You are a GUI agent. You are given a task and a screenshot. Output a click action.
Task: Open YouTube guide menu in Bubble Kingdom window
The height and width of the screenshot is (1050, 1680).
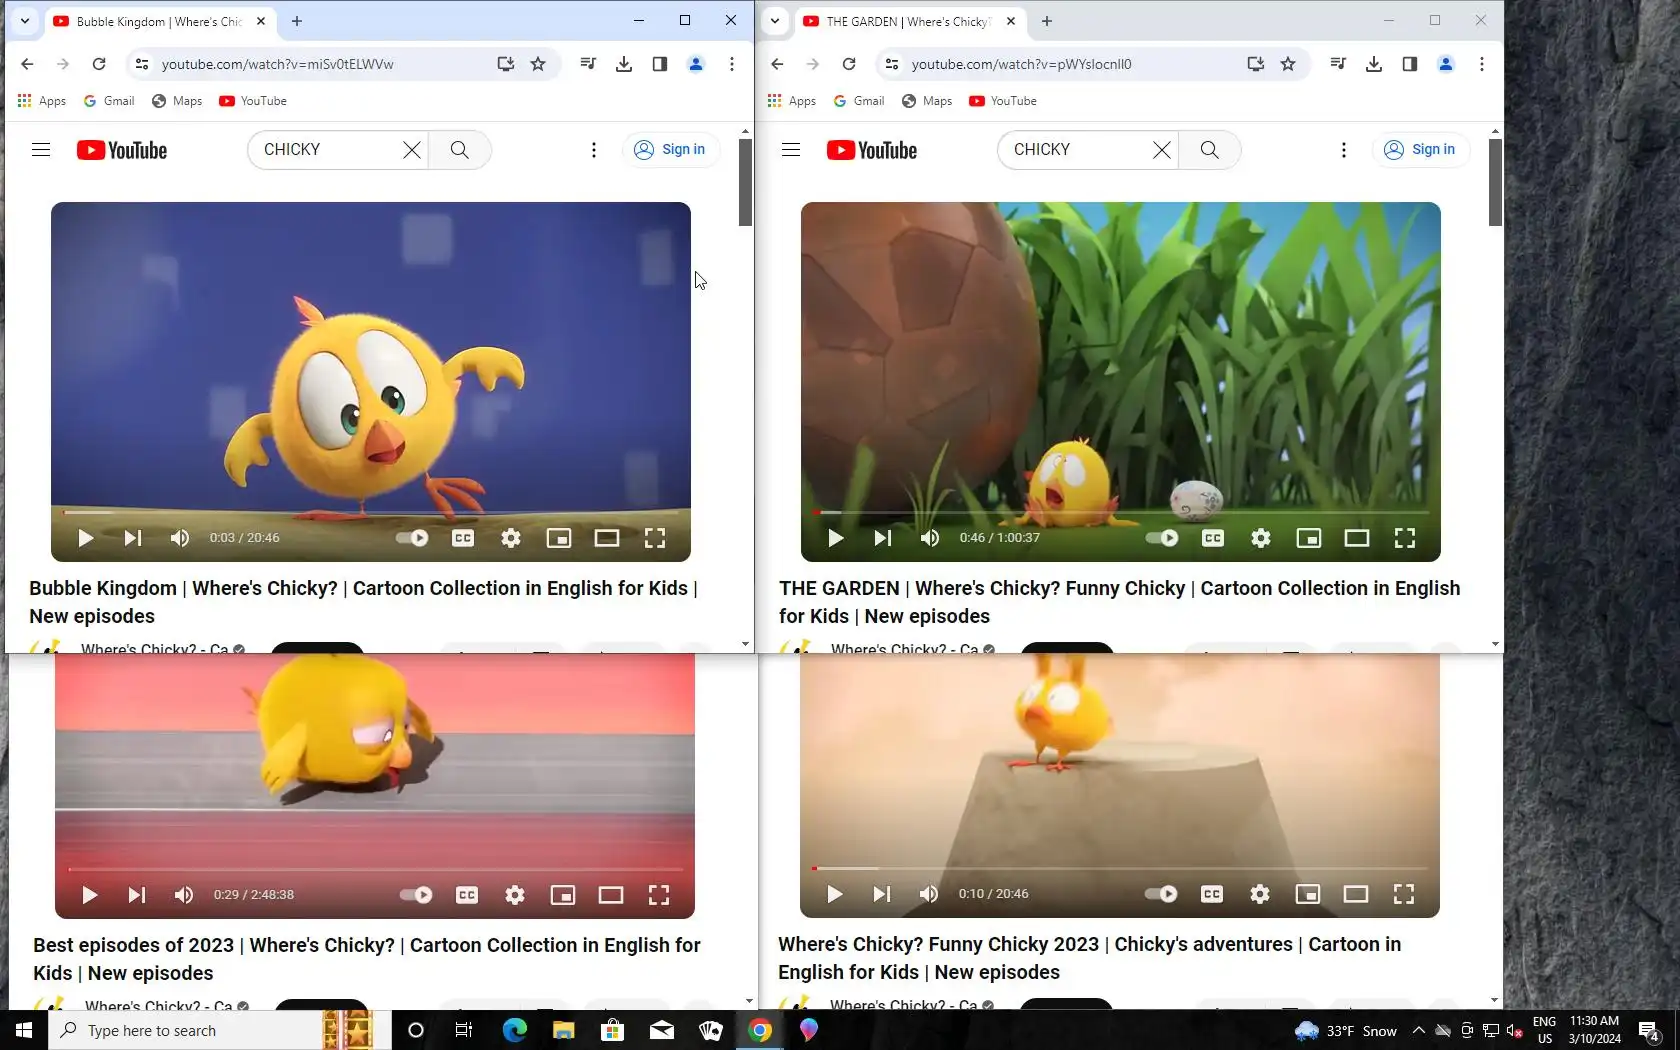[41, 150]
